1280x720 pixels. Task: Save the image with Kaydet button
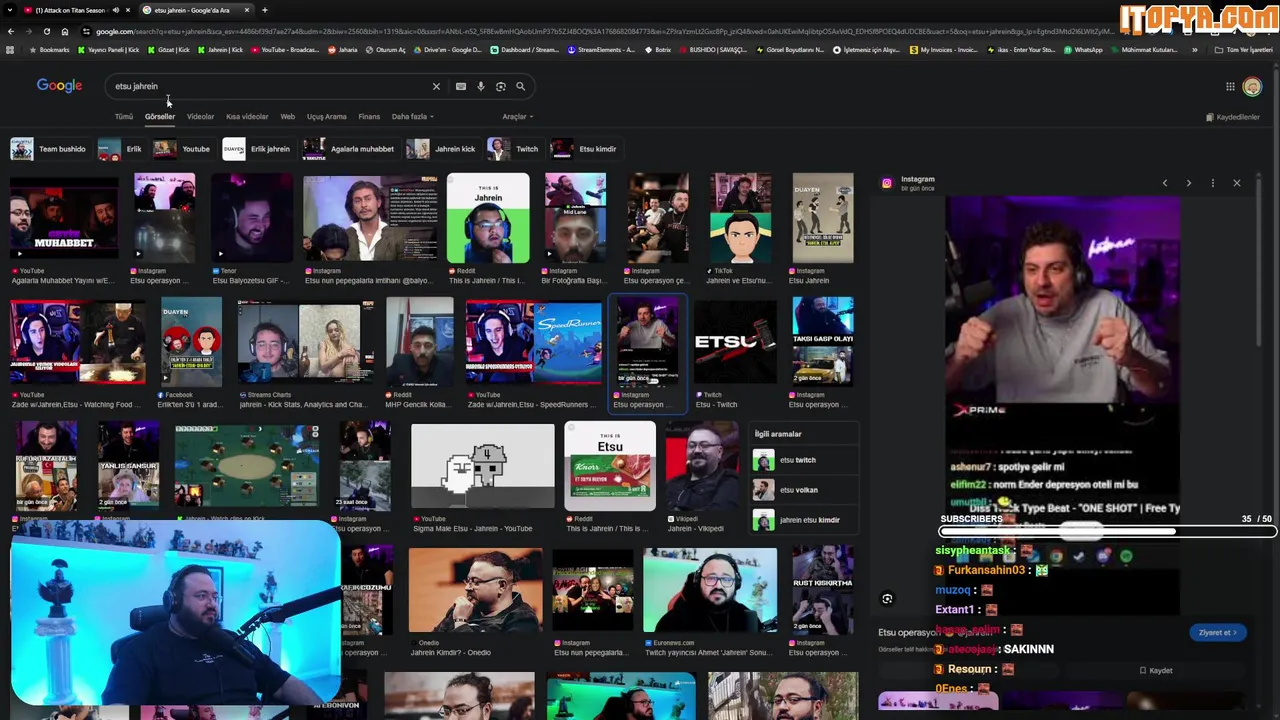[x=1155, y=671]
